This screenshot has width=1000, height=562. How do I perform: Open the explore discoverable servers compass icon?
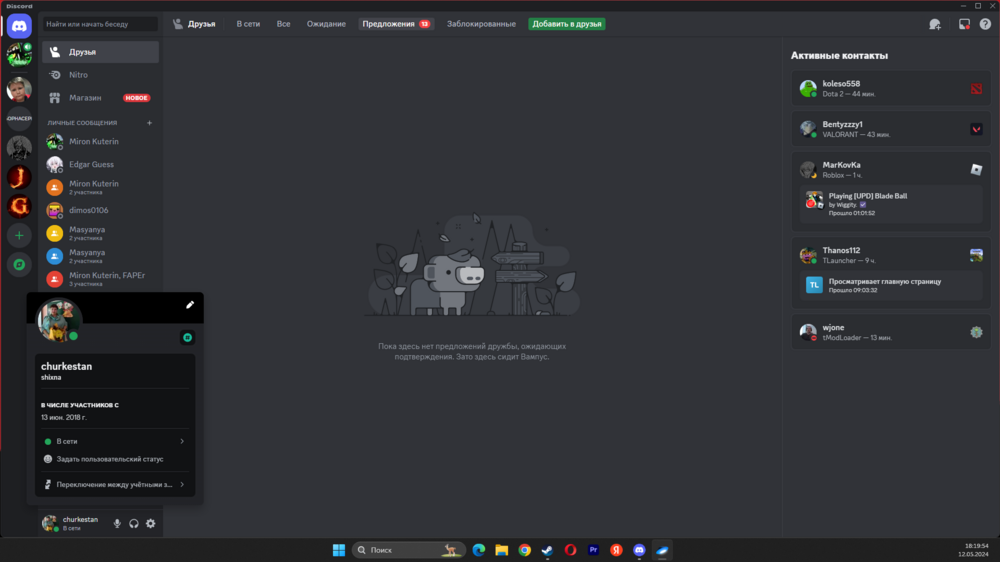pyautogui.click(x=19, y=265)
